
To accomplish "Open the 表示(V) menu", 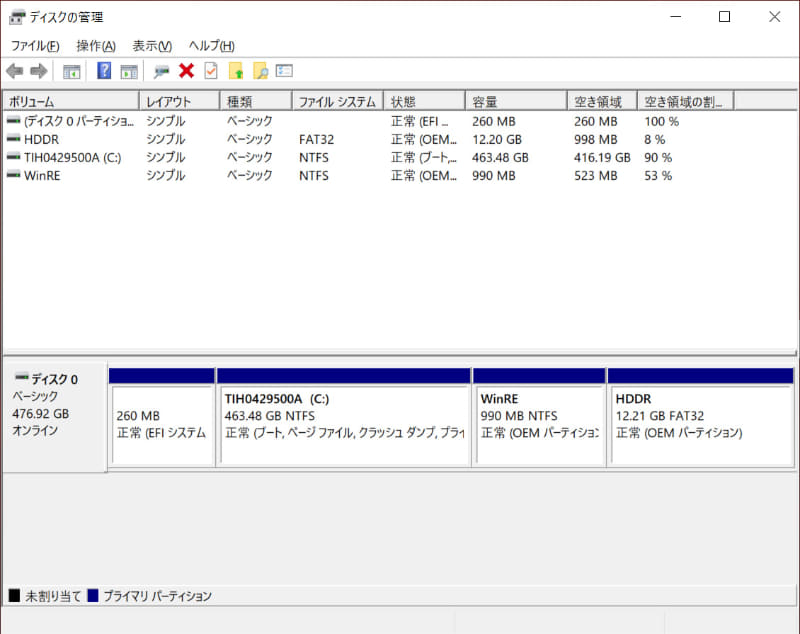I will 152,46.
